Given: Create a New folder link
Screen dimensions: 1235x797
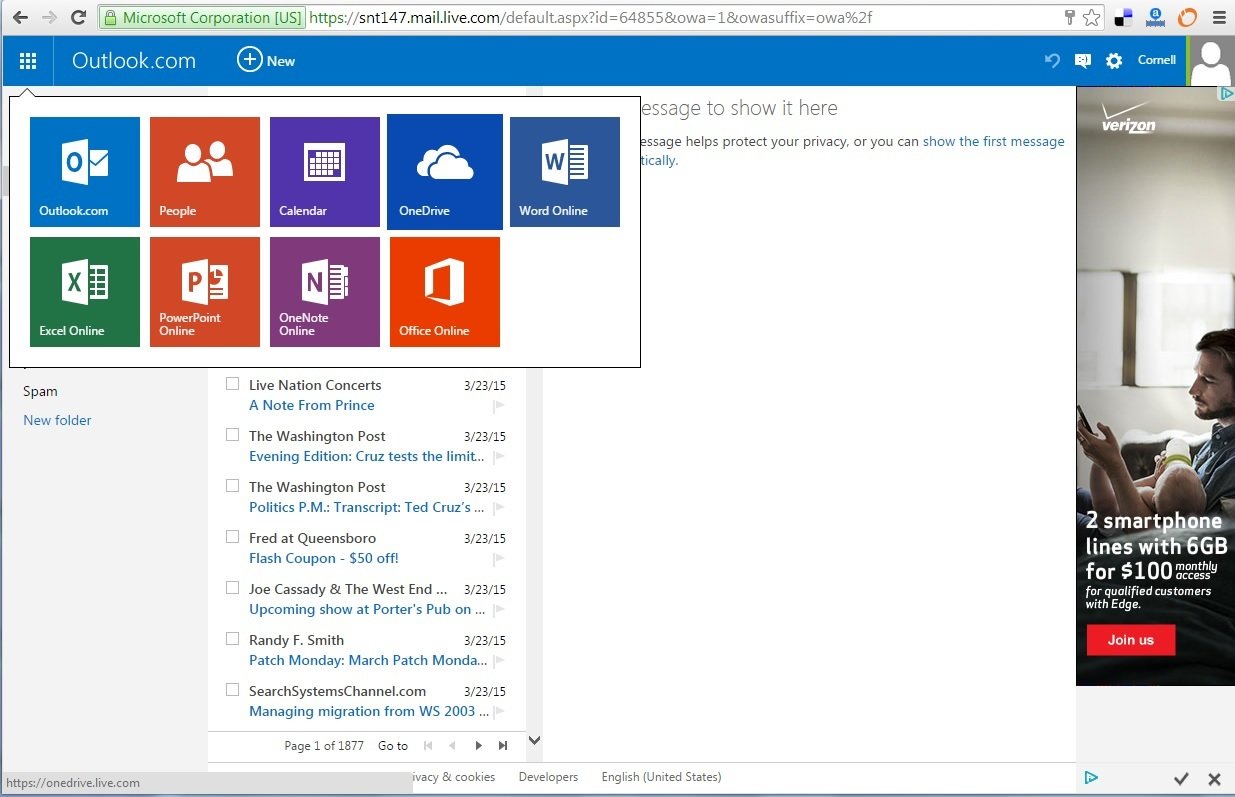Looking at the screenshot, I should 57,420.
